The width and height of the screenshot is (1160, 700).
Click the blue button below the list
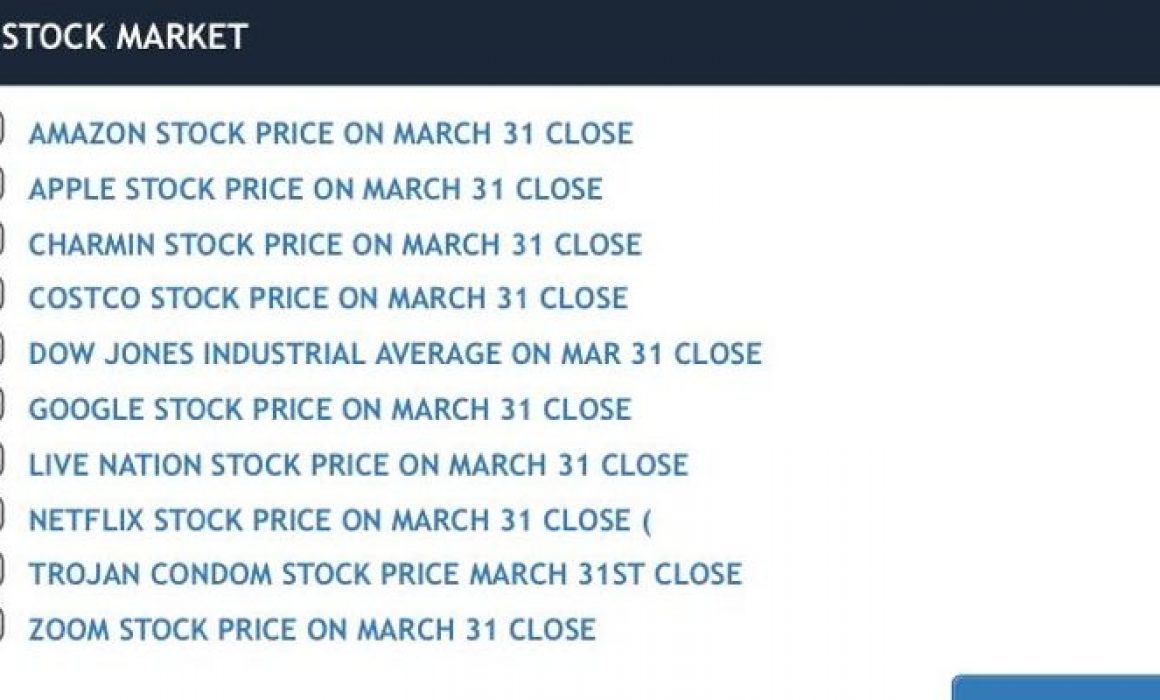[x=1056, y=687]
